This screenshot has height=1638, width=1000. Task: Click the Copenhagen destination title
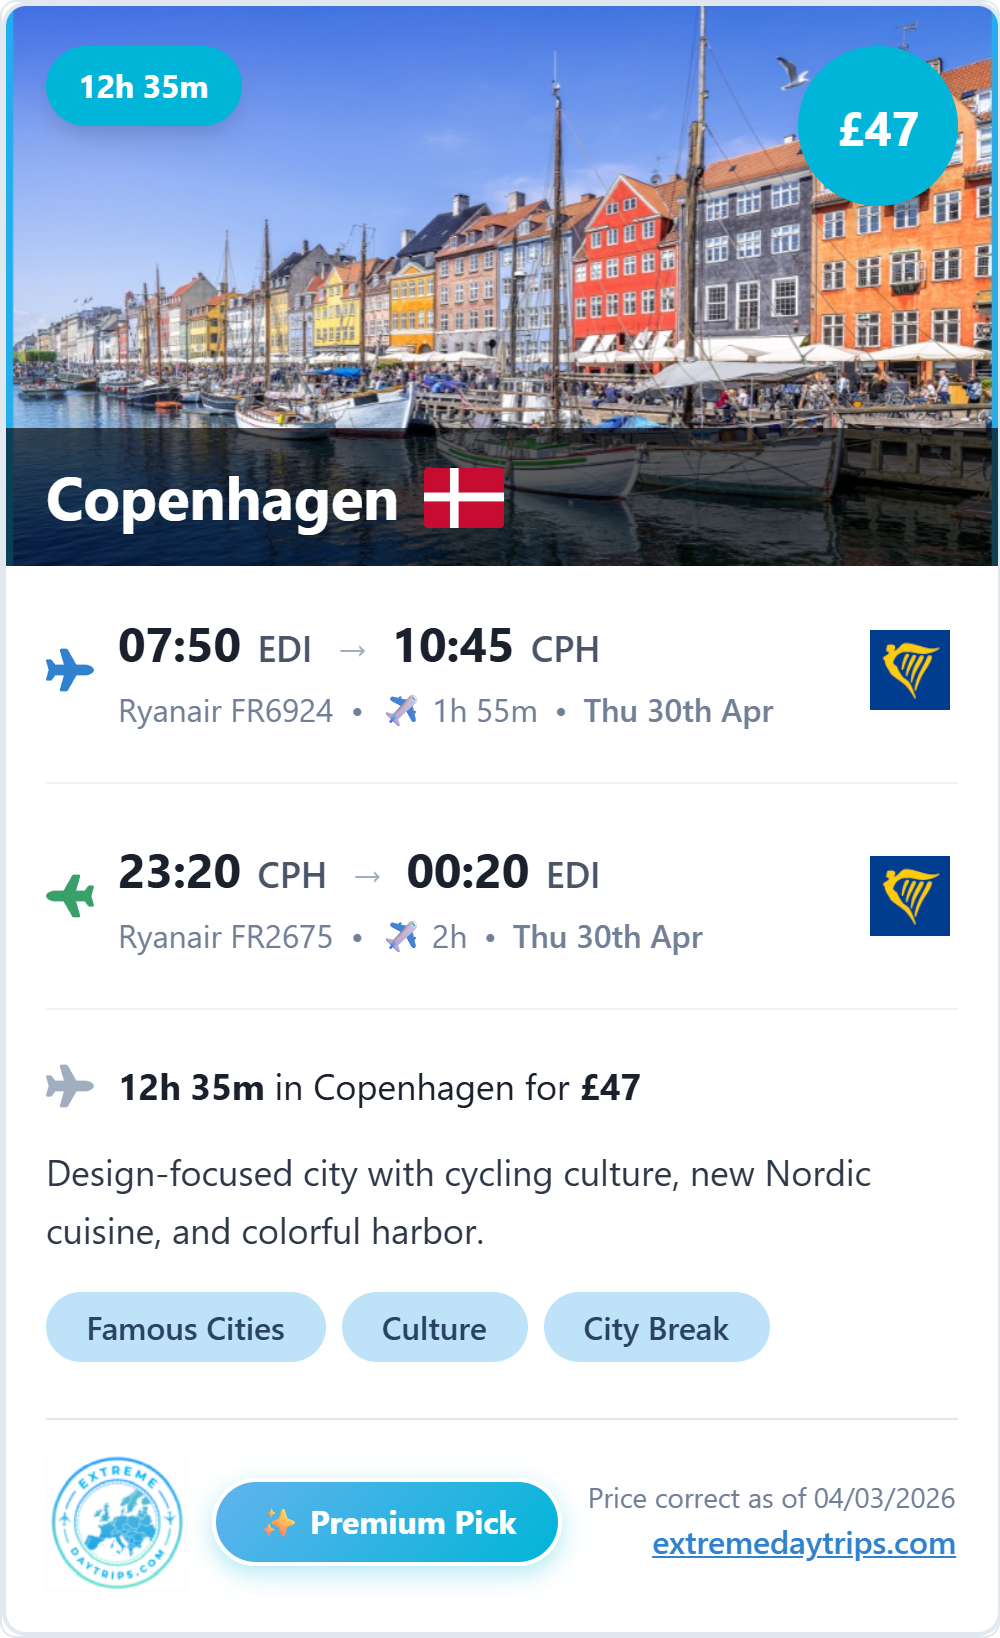point(222,500)
